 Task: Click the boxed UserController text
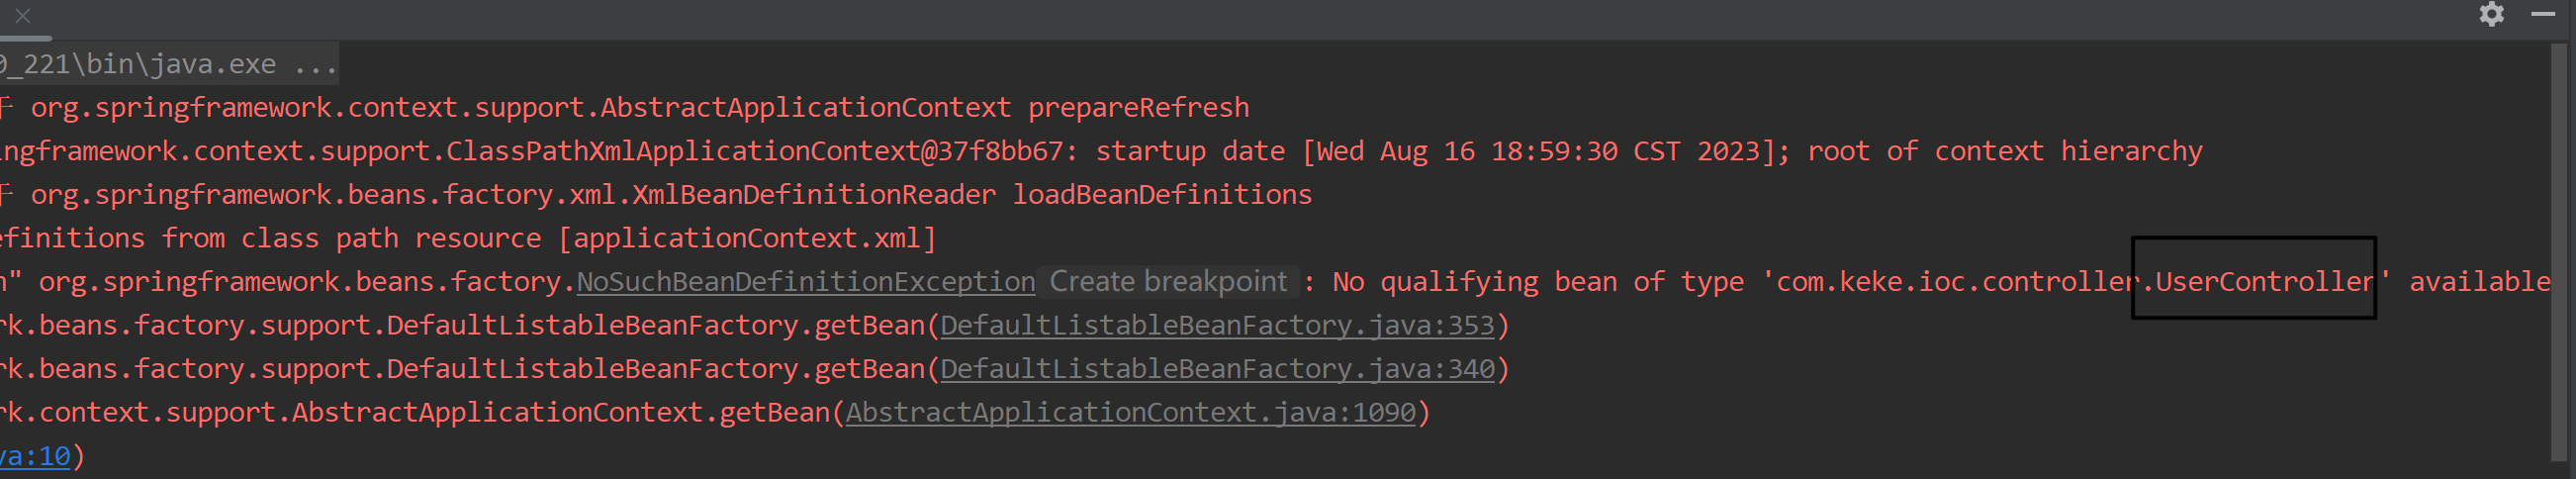[x=2264, y=282]
